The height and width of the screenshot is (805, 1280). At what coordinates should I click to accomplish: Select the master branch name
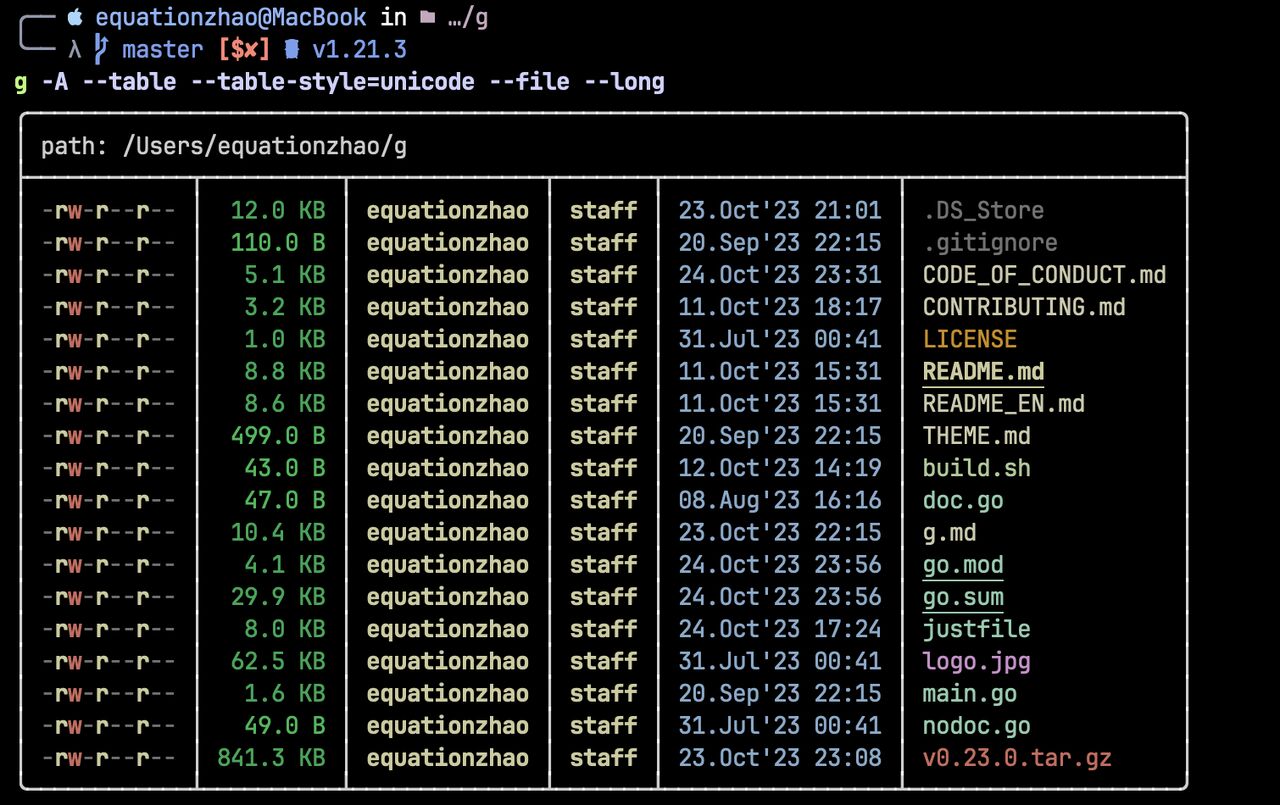(x=163, y=50)
